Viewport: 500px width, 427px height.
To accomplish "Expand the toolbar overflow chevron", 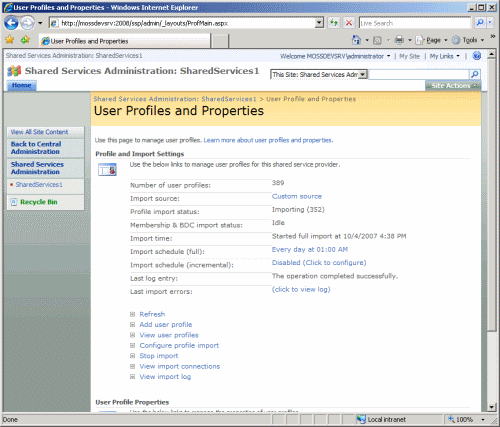I will click(x=493, y=36).
